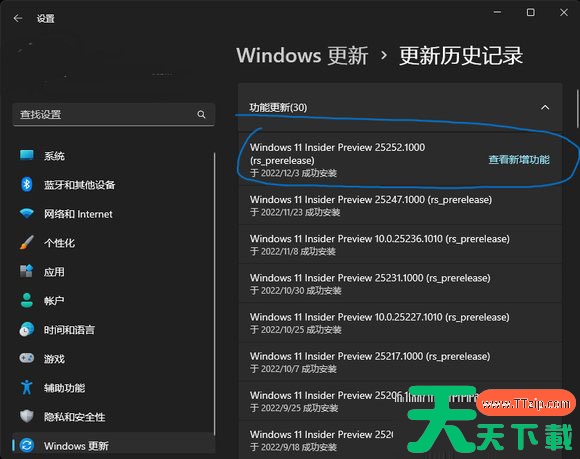580x459 pixels.
Task: Click the Wi-Fi network icon
Action: pos(27,213)
